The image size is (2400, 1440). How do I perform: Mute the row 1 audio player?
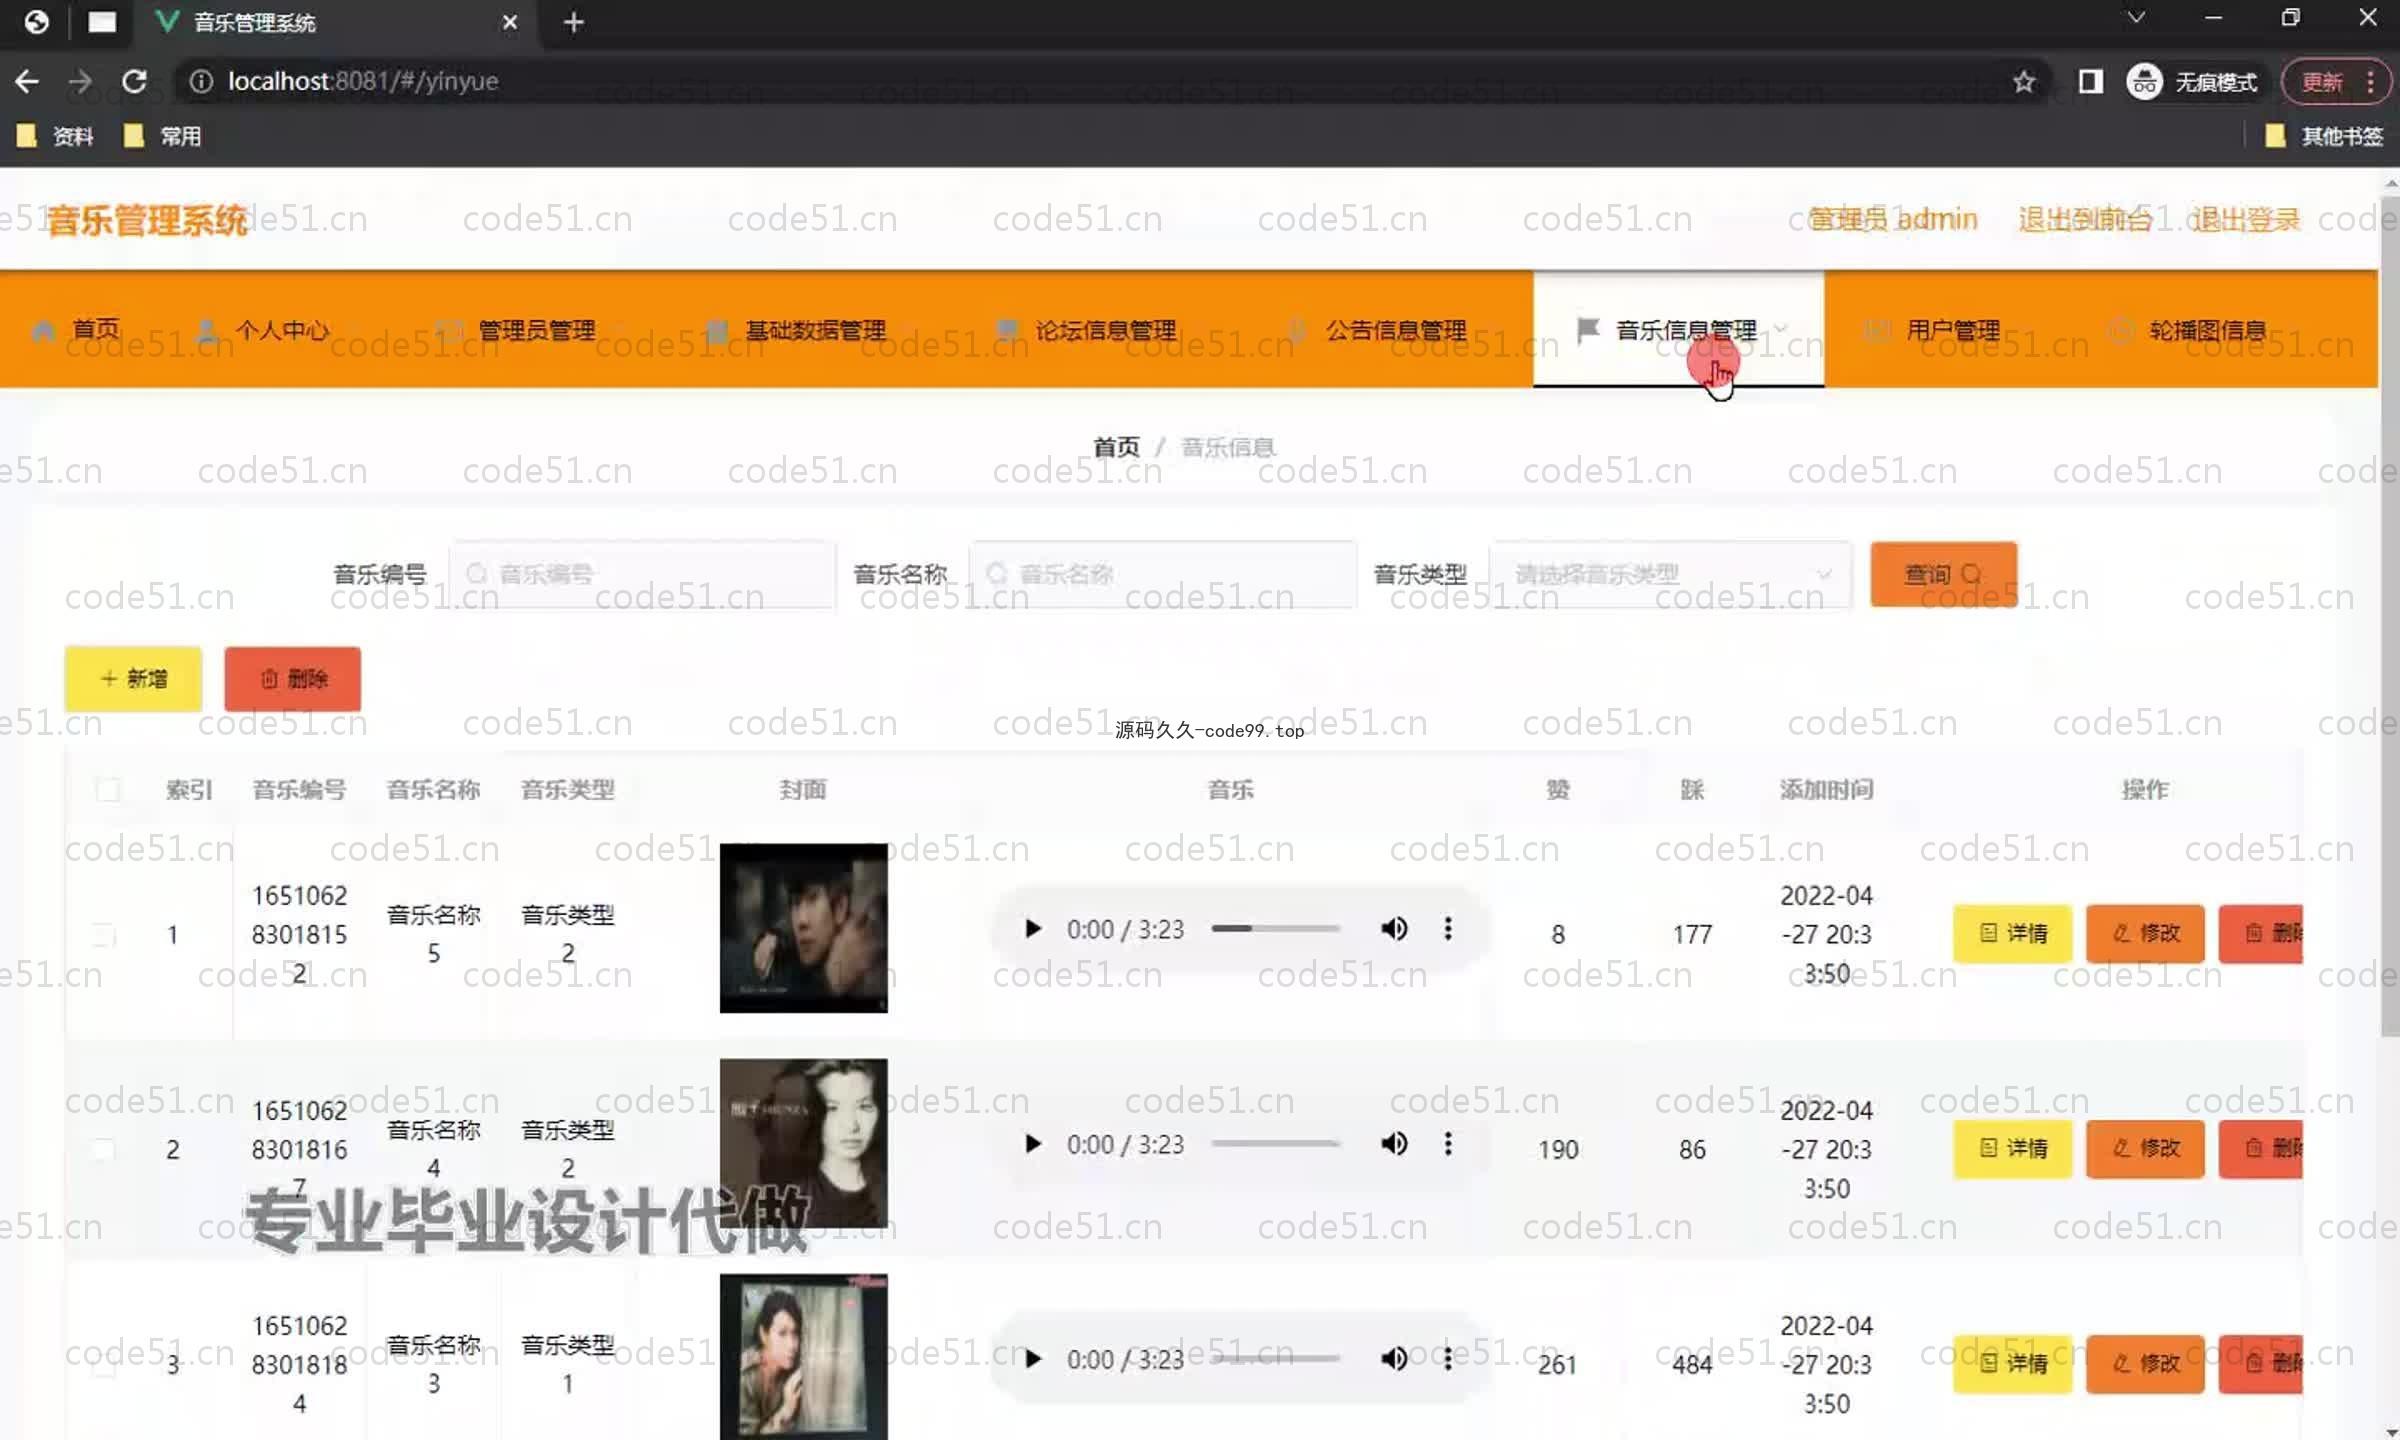(1394, 929)
